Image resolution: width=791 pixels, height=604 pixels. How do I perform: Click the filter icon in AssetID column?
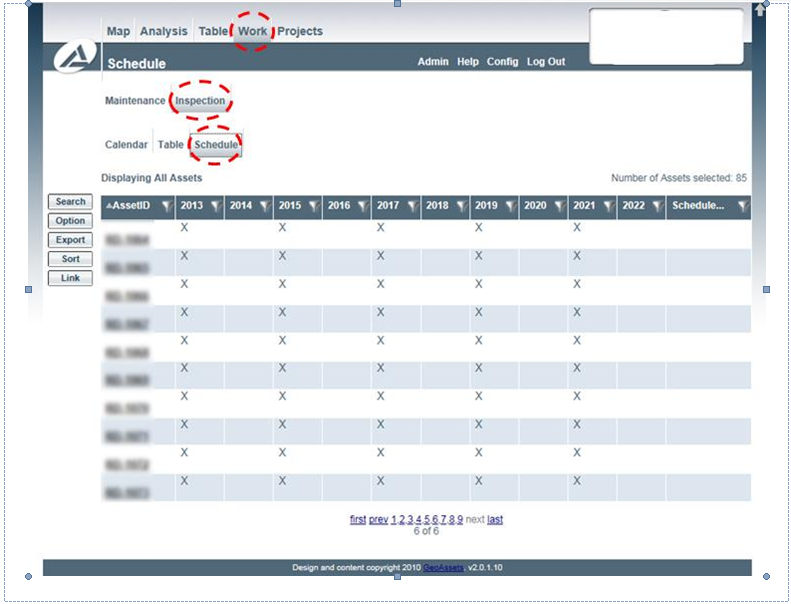click(x=167, y=206)
